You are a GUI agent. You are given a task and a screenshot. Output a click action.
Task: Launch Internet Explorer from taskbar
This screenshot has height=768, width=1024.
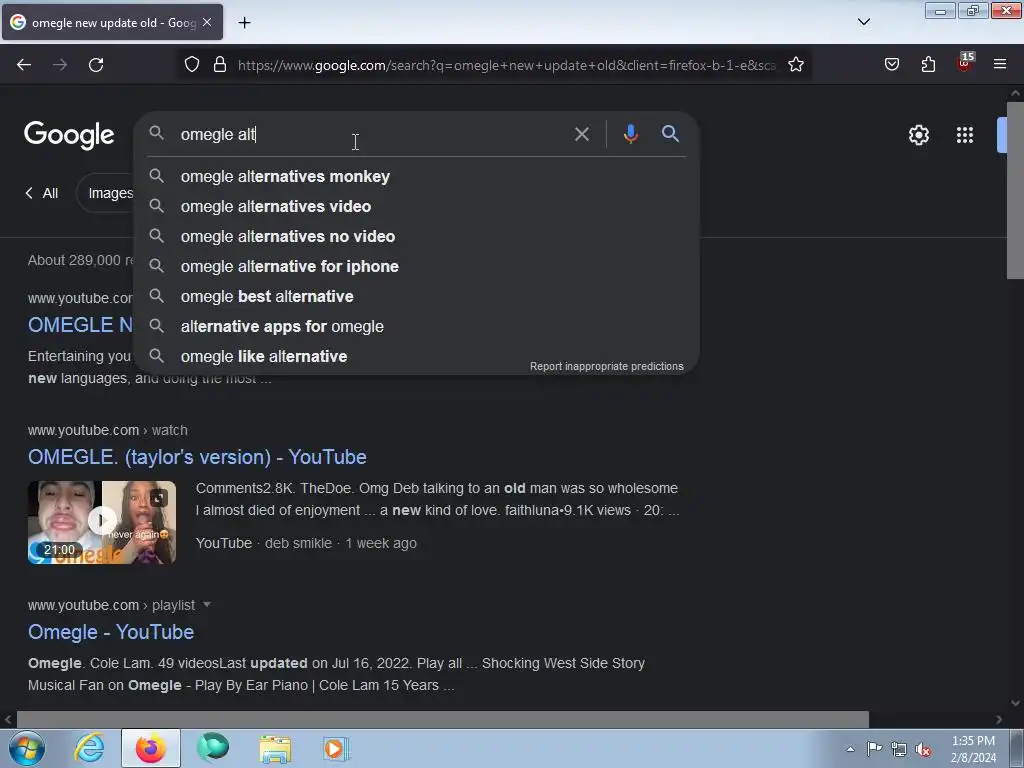tap(89, 748)
